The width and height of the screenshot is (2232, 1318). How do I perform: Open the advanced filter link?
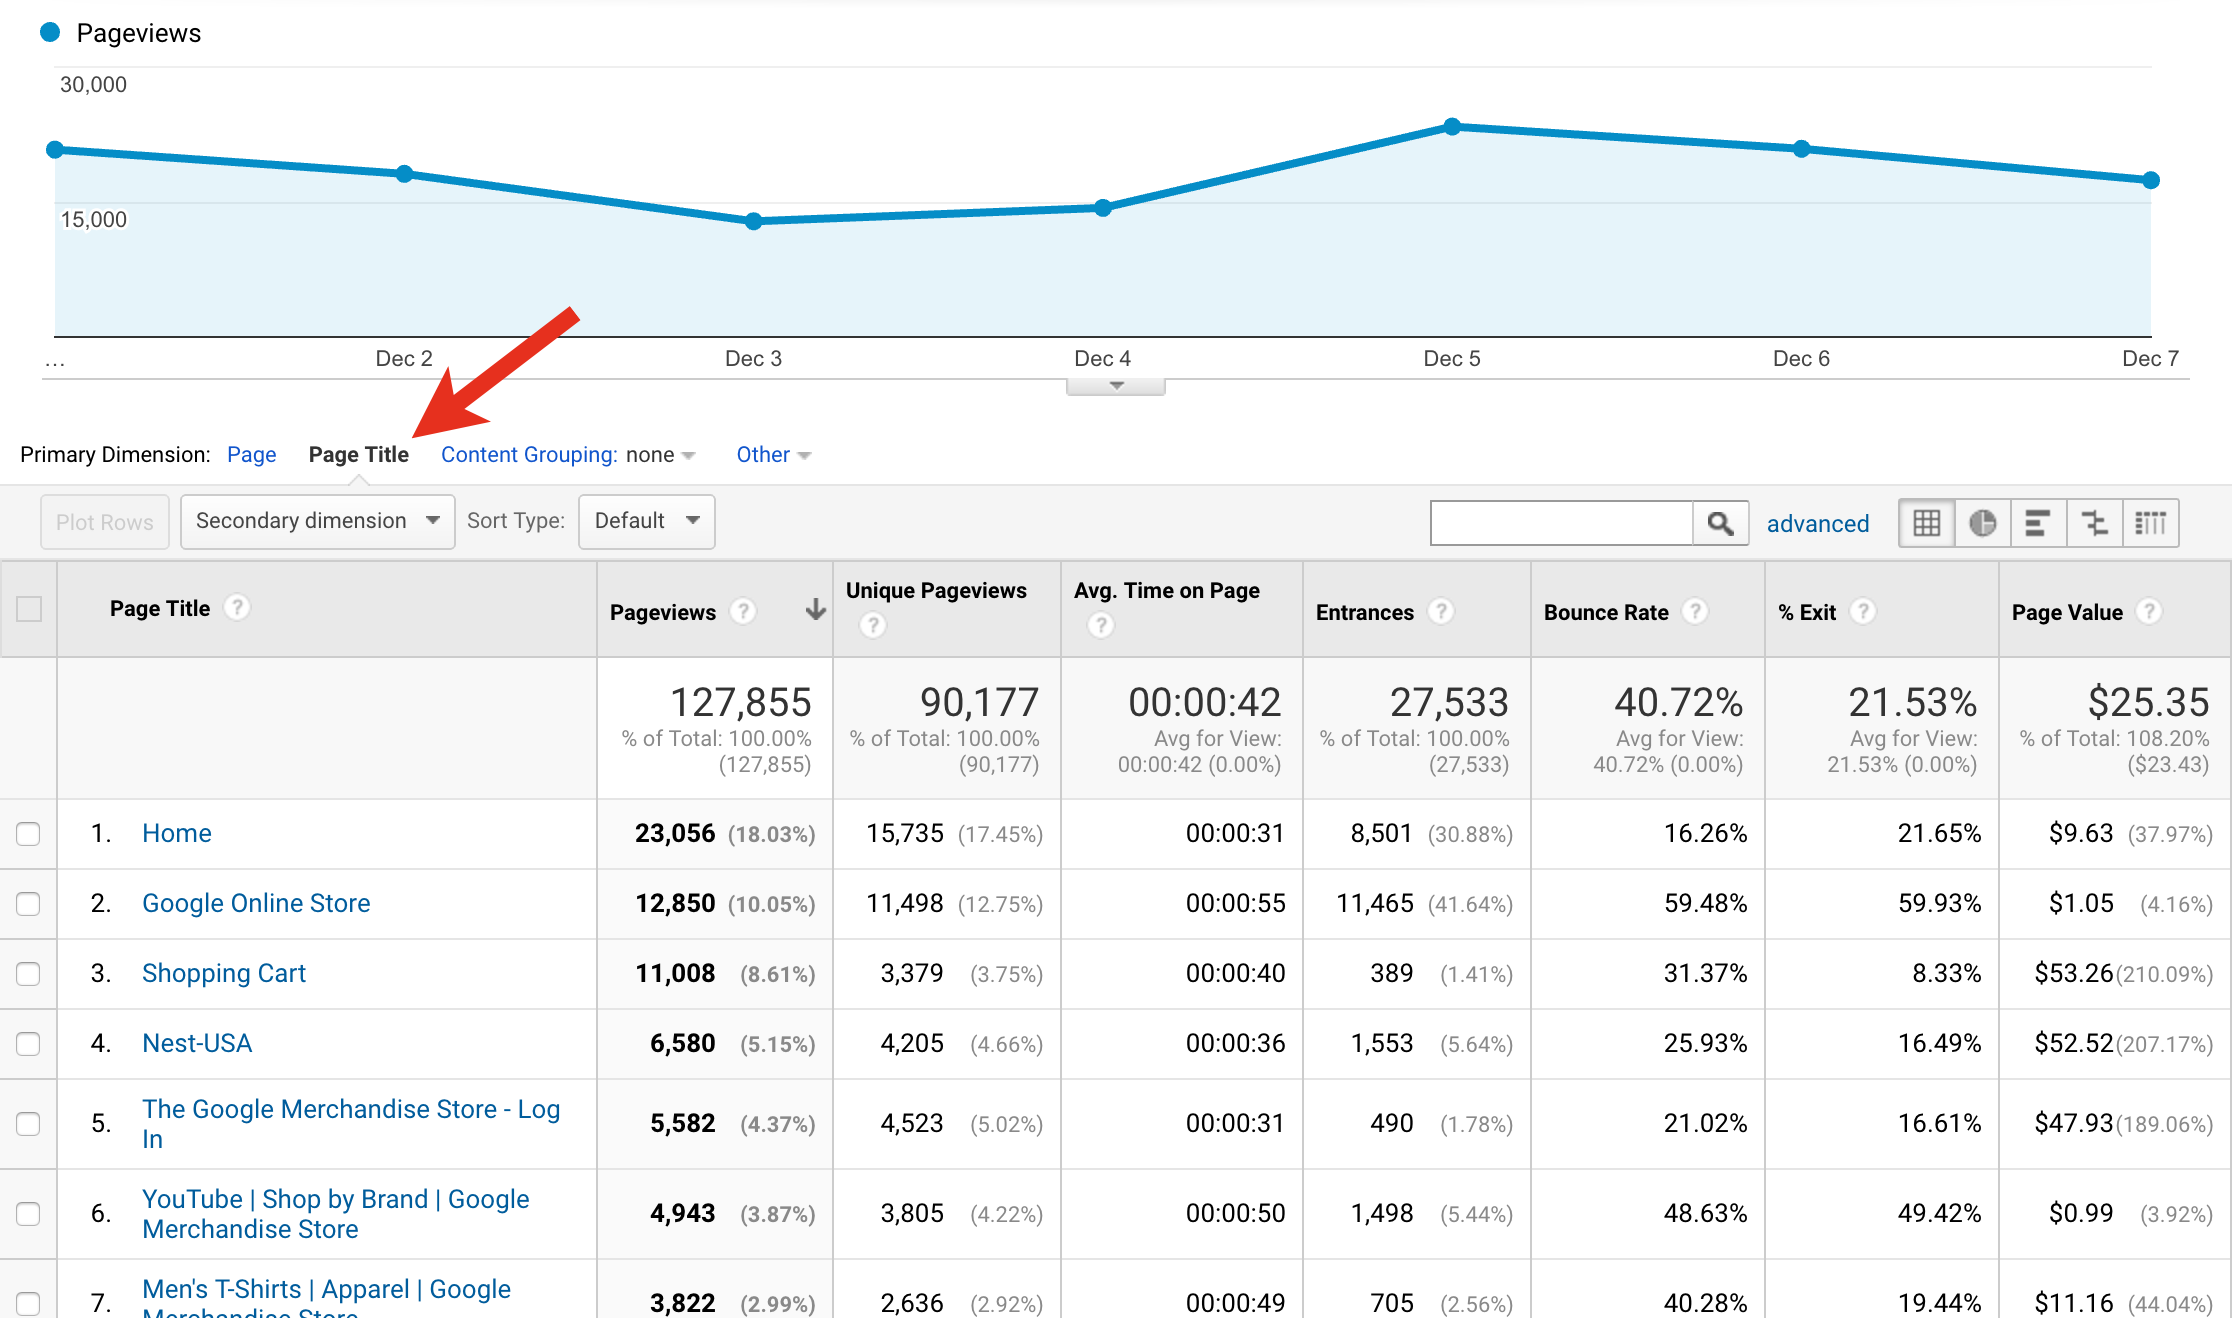pos(1818,523)
